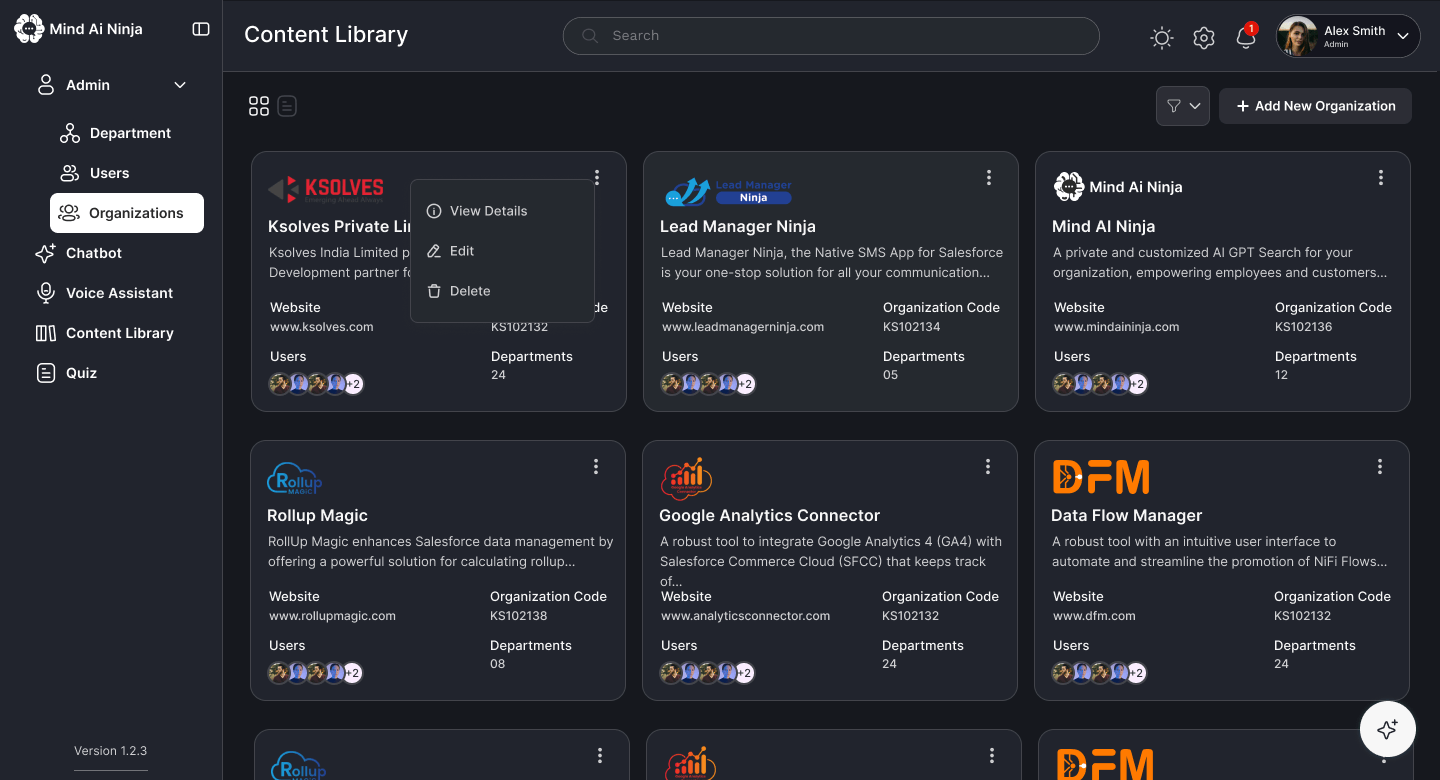Open Chatbot section
The width and height of the screenshot is (1440, 780).
click(78, 253)
